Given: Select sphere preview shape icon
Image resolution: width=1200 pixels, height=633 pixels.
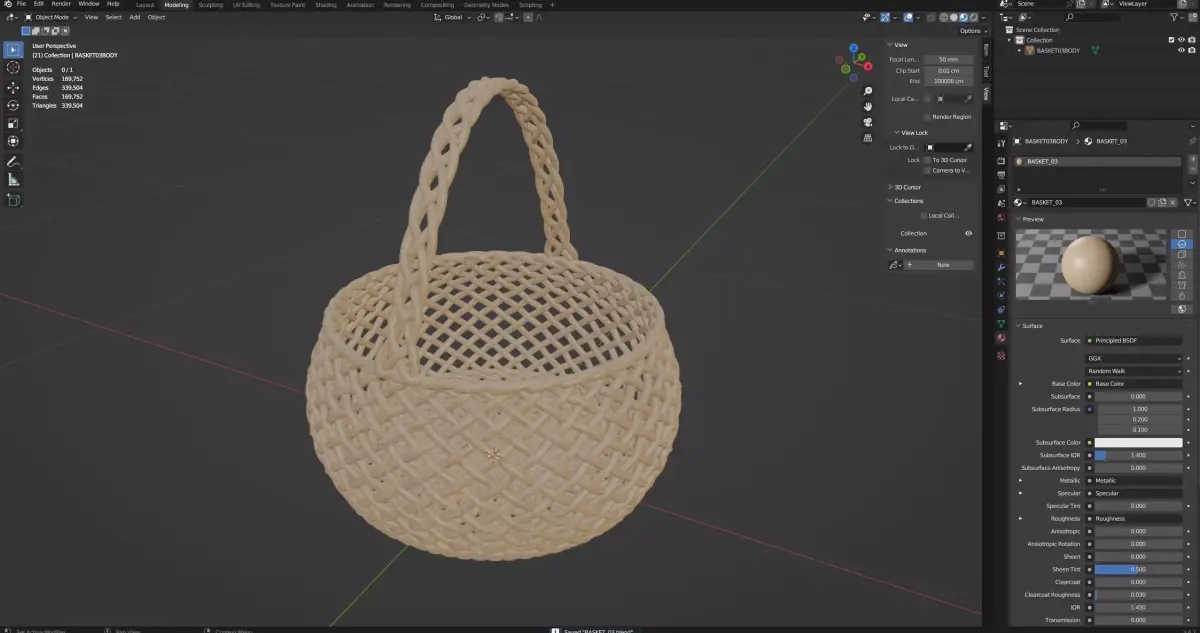Looking at the screenshot, I should click(x=1182, y=244).
